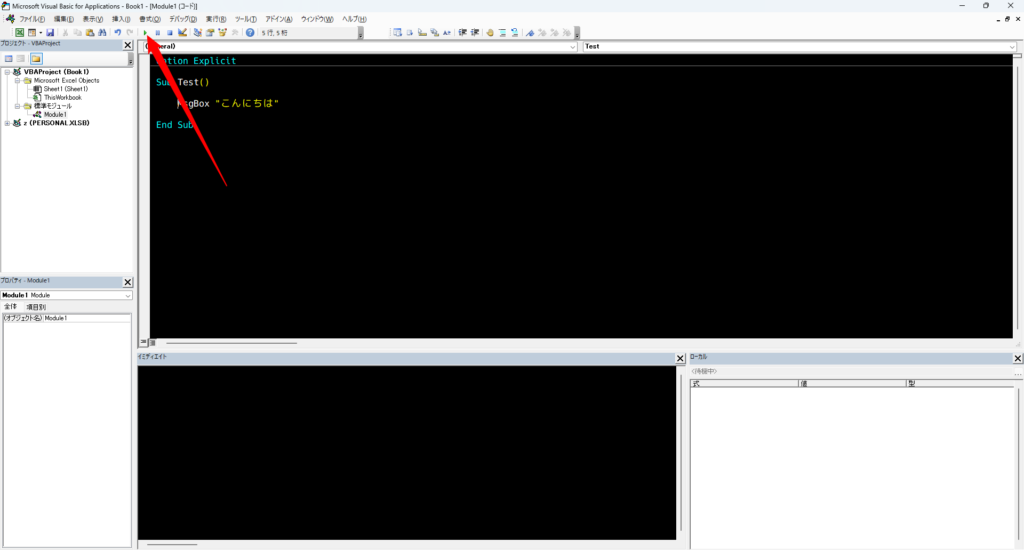1024x550 pixels.
Task: Toggle Folders view in Project Explorer
Action: (x=36, y=59)
